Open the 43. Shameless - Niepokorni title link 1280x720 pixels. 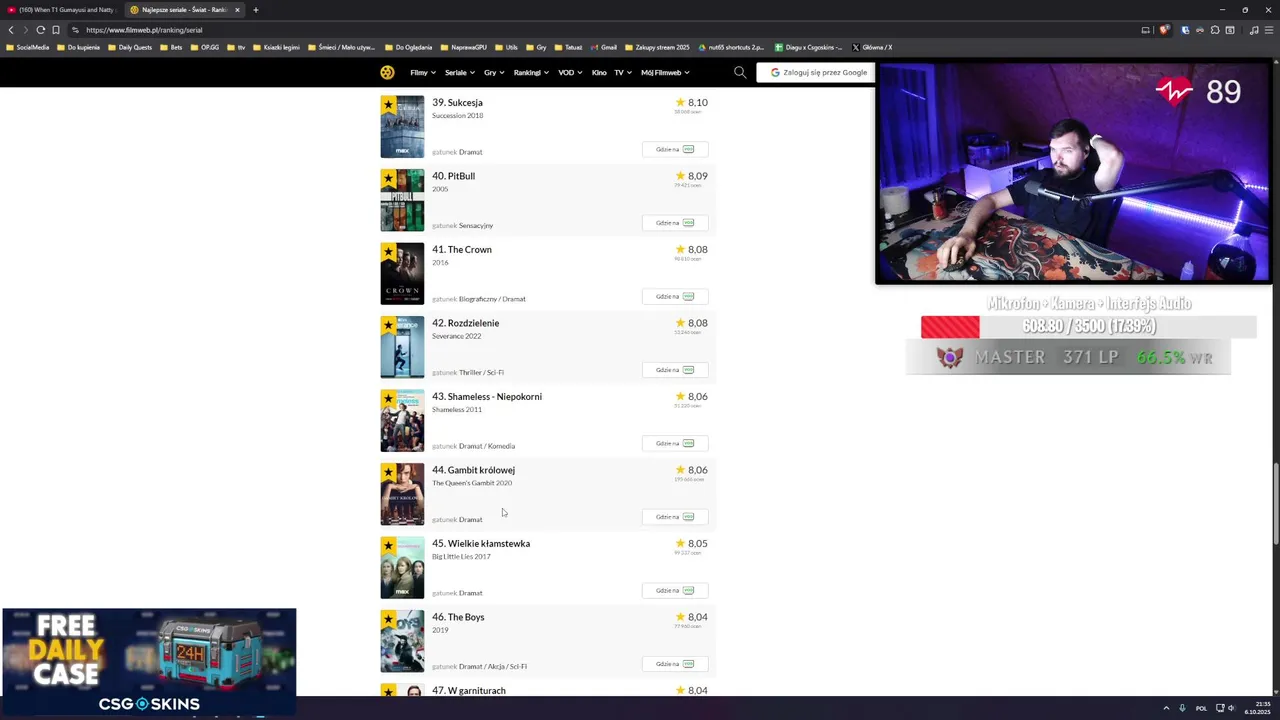(x=487, y=396)
